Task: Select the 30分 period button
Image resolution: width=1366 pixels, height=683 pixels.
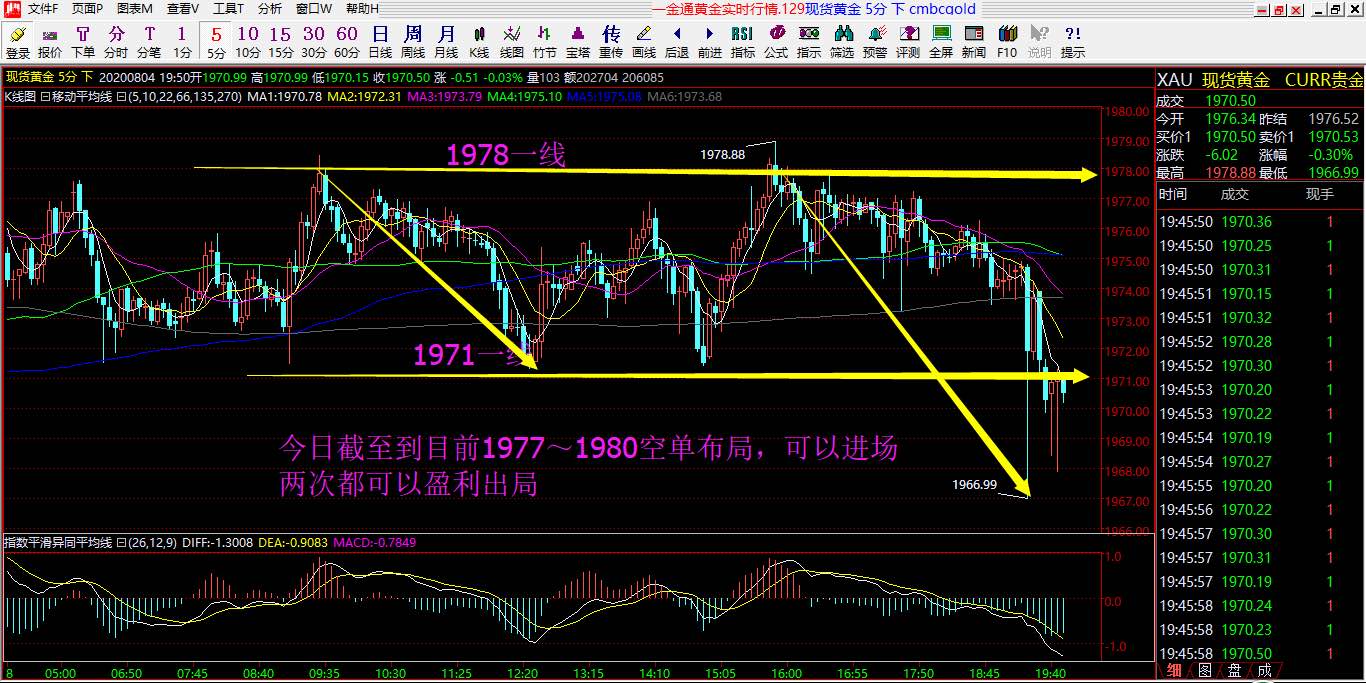Action: point(314,43)
